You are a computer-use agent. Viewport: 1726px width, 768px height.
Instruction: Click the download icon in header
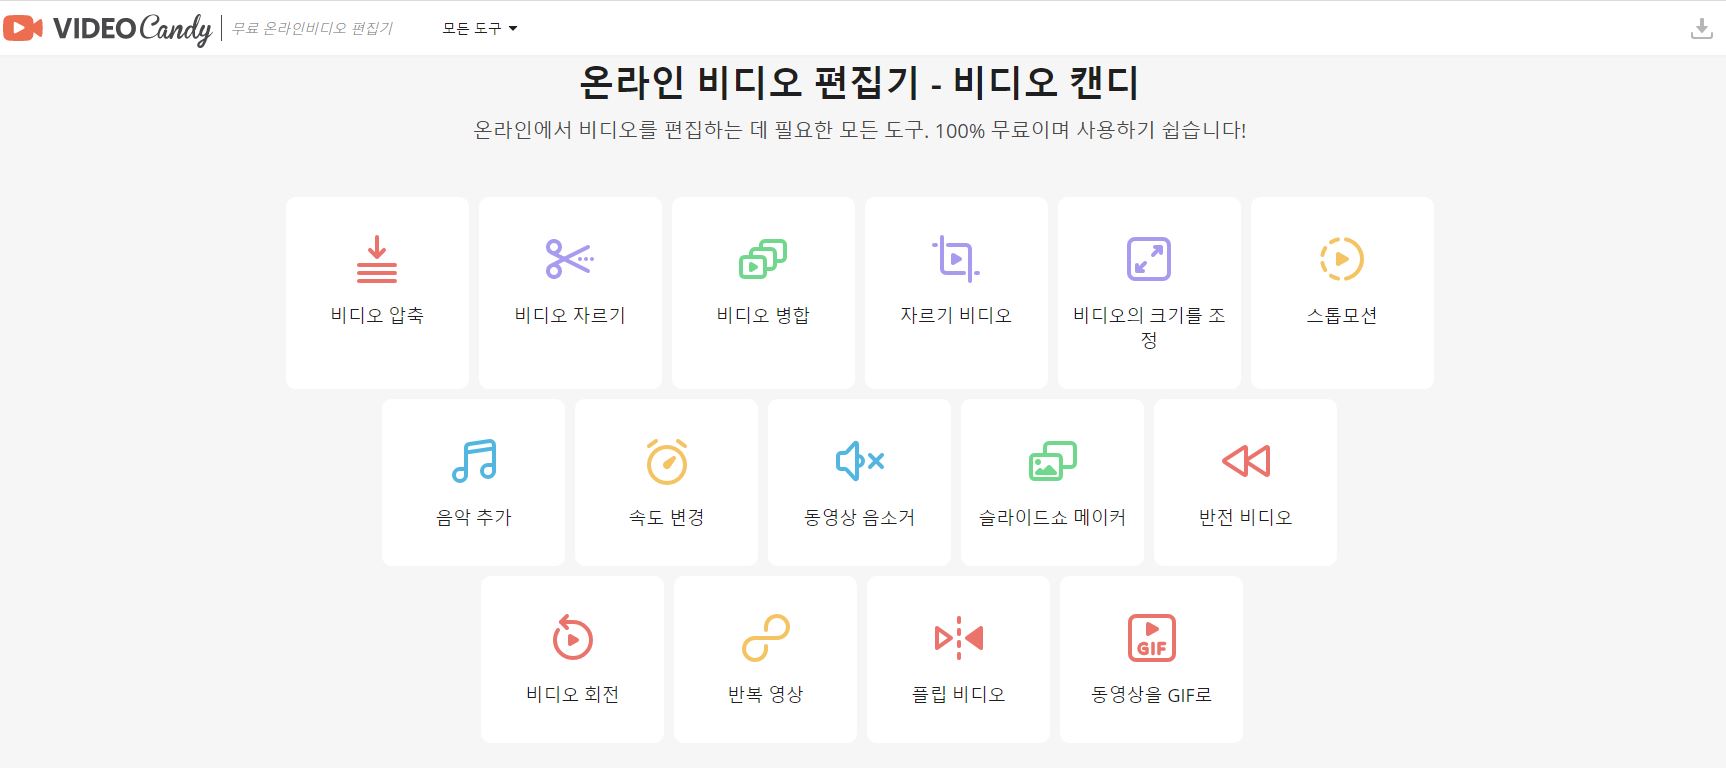coord(1701,28)
